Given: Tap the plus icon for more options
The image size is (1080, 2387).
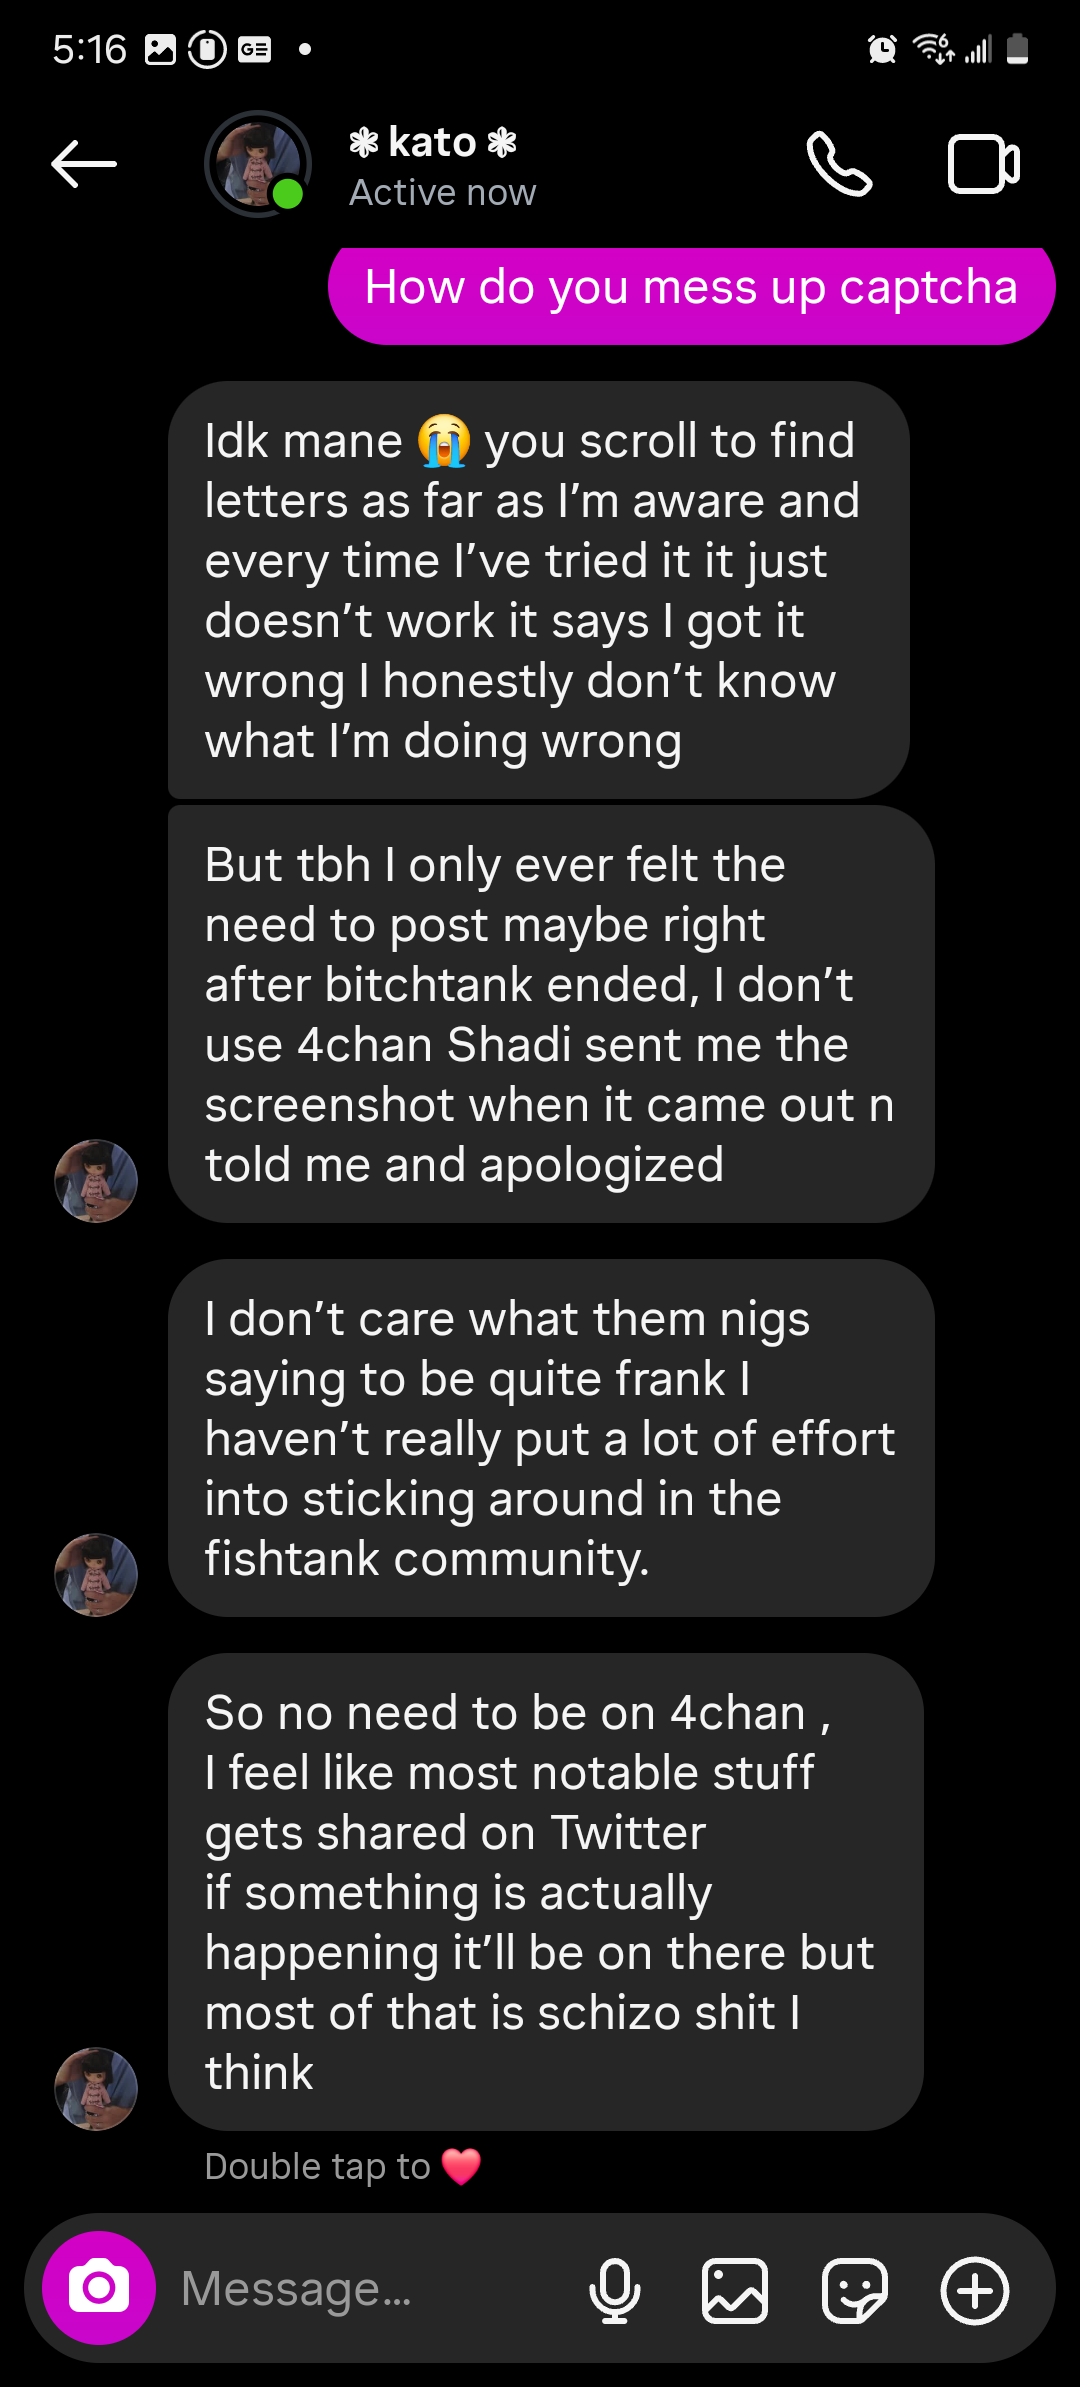Looking at the screenshot, I should point(975,2290).
